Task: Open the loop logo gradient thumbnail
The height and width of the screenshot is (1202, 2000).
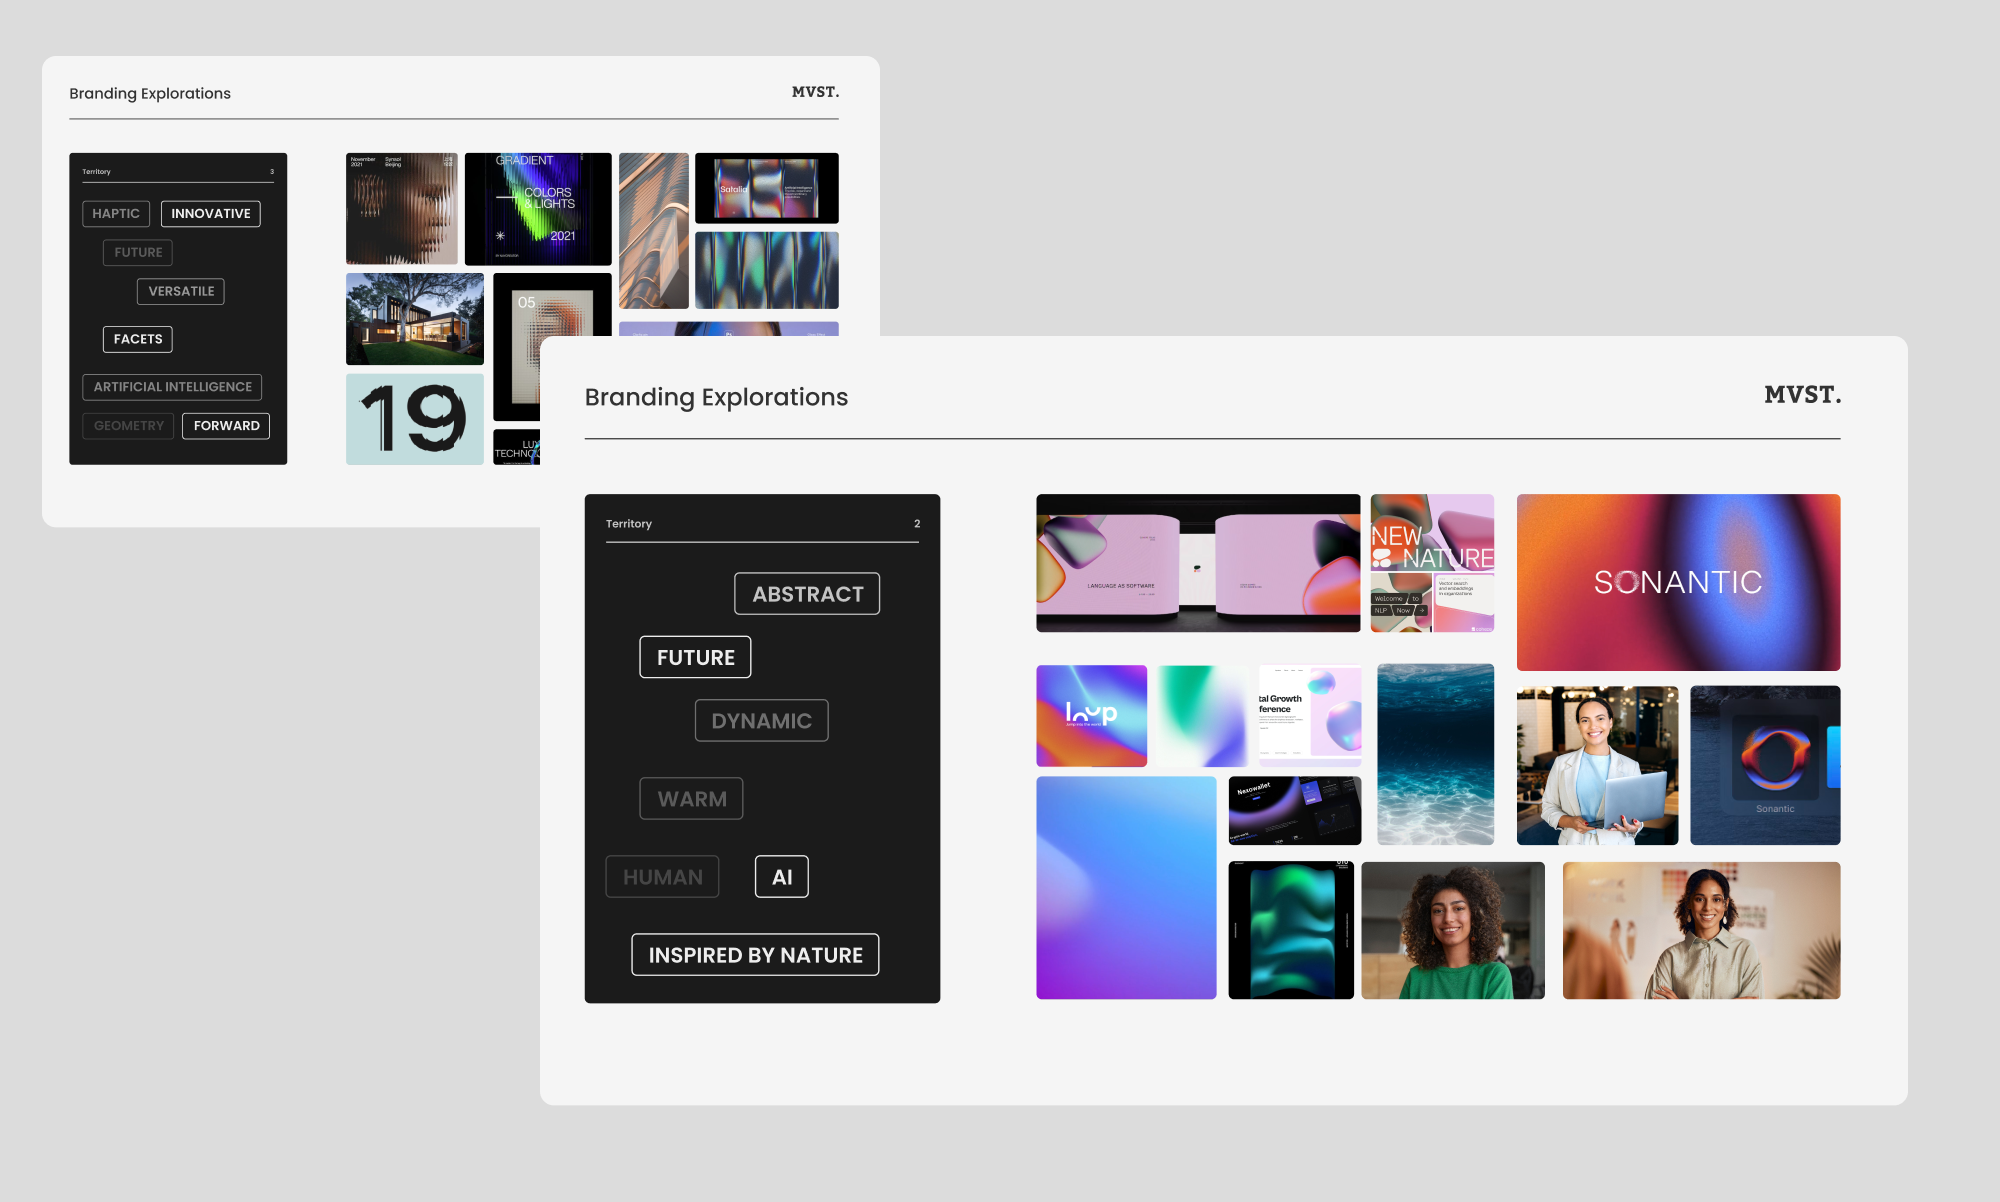Action: pyautogui.click(x=1091, y=716)
